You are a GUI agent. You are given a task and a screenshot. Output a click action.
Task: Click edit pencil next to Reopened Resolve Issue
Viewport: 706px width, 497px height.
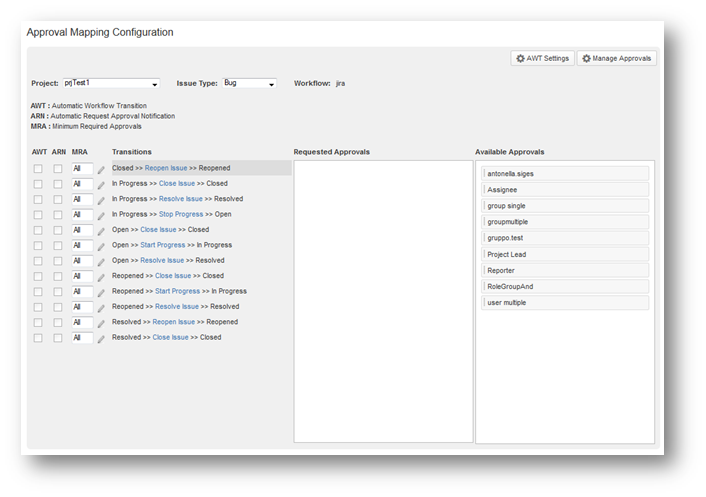[101, 308]
